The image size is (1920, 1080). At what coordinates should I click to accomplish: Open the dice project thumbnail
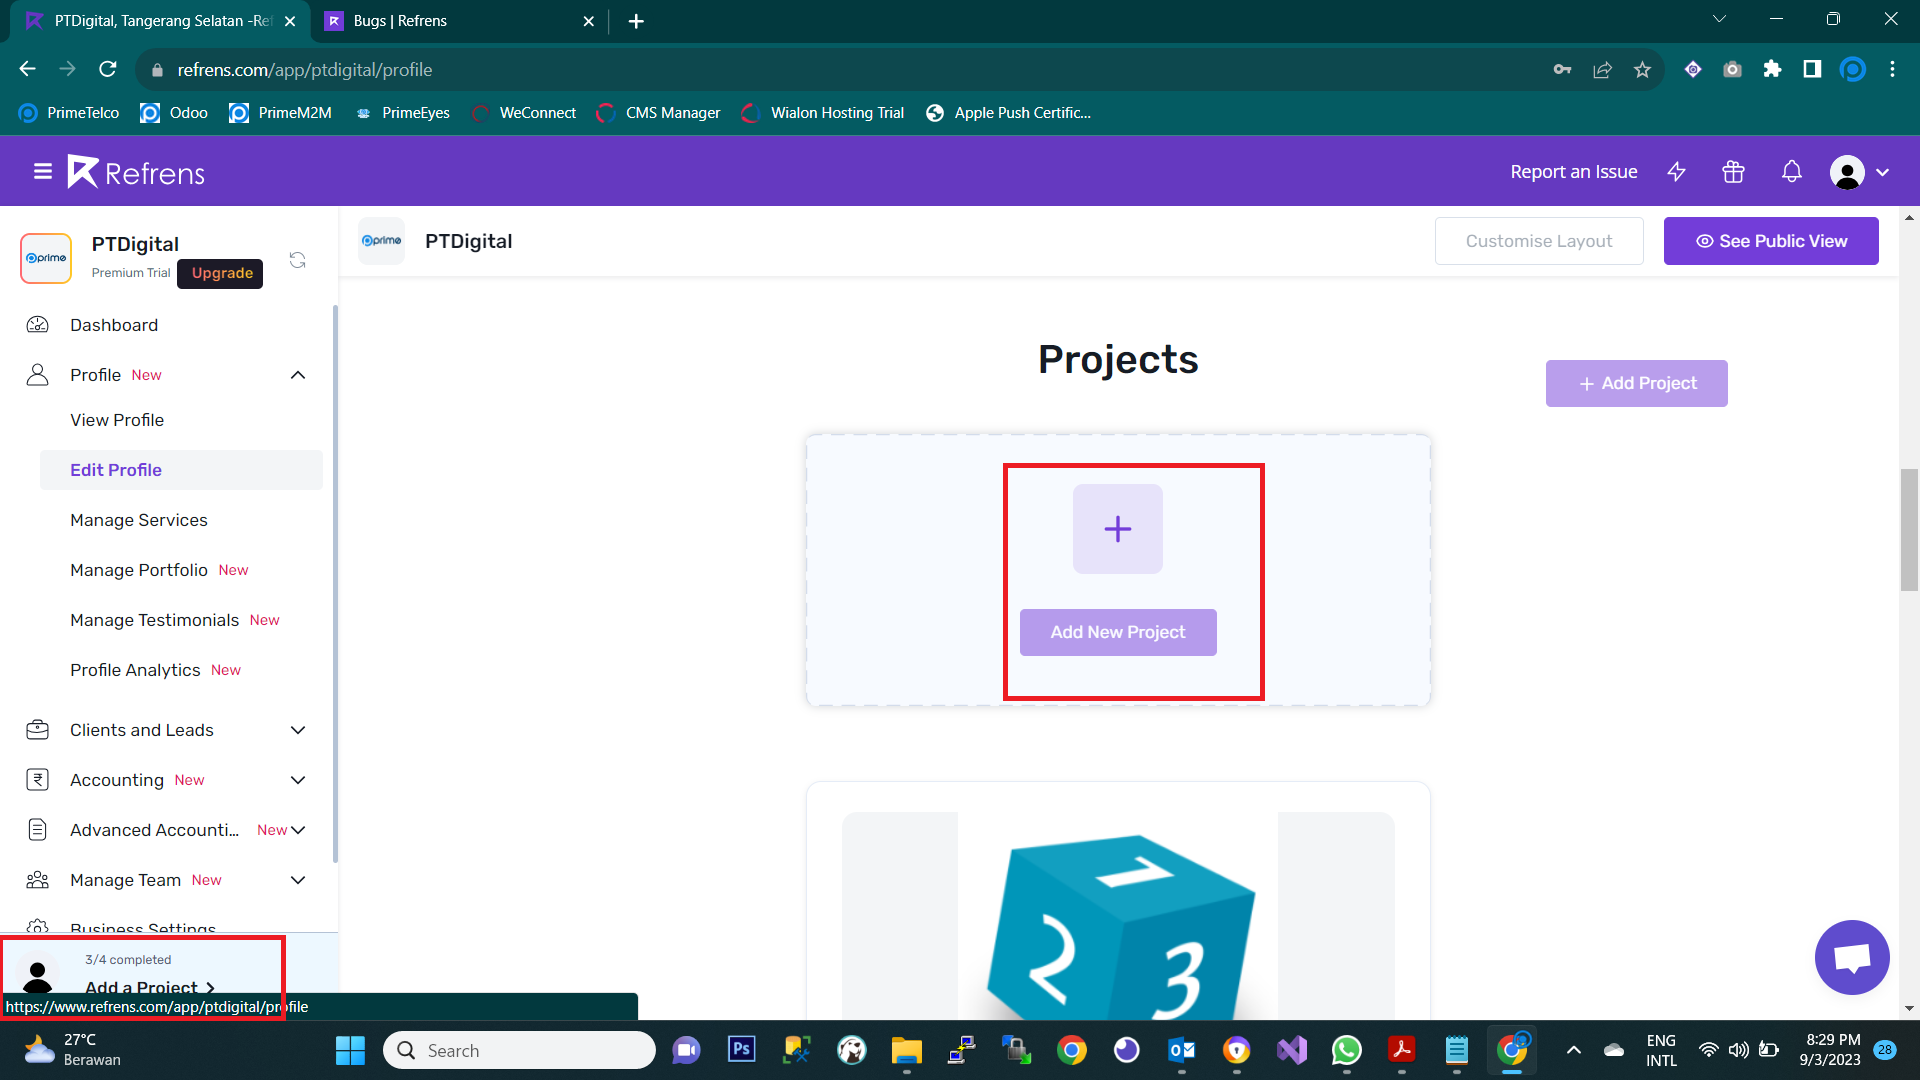coord(1118,915)
